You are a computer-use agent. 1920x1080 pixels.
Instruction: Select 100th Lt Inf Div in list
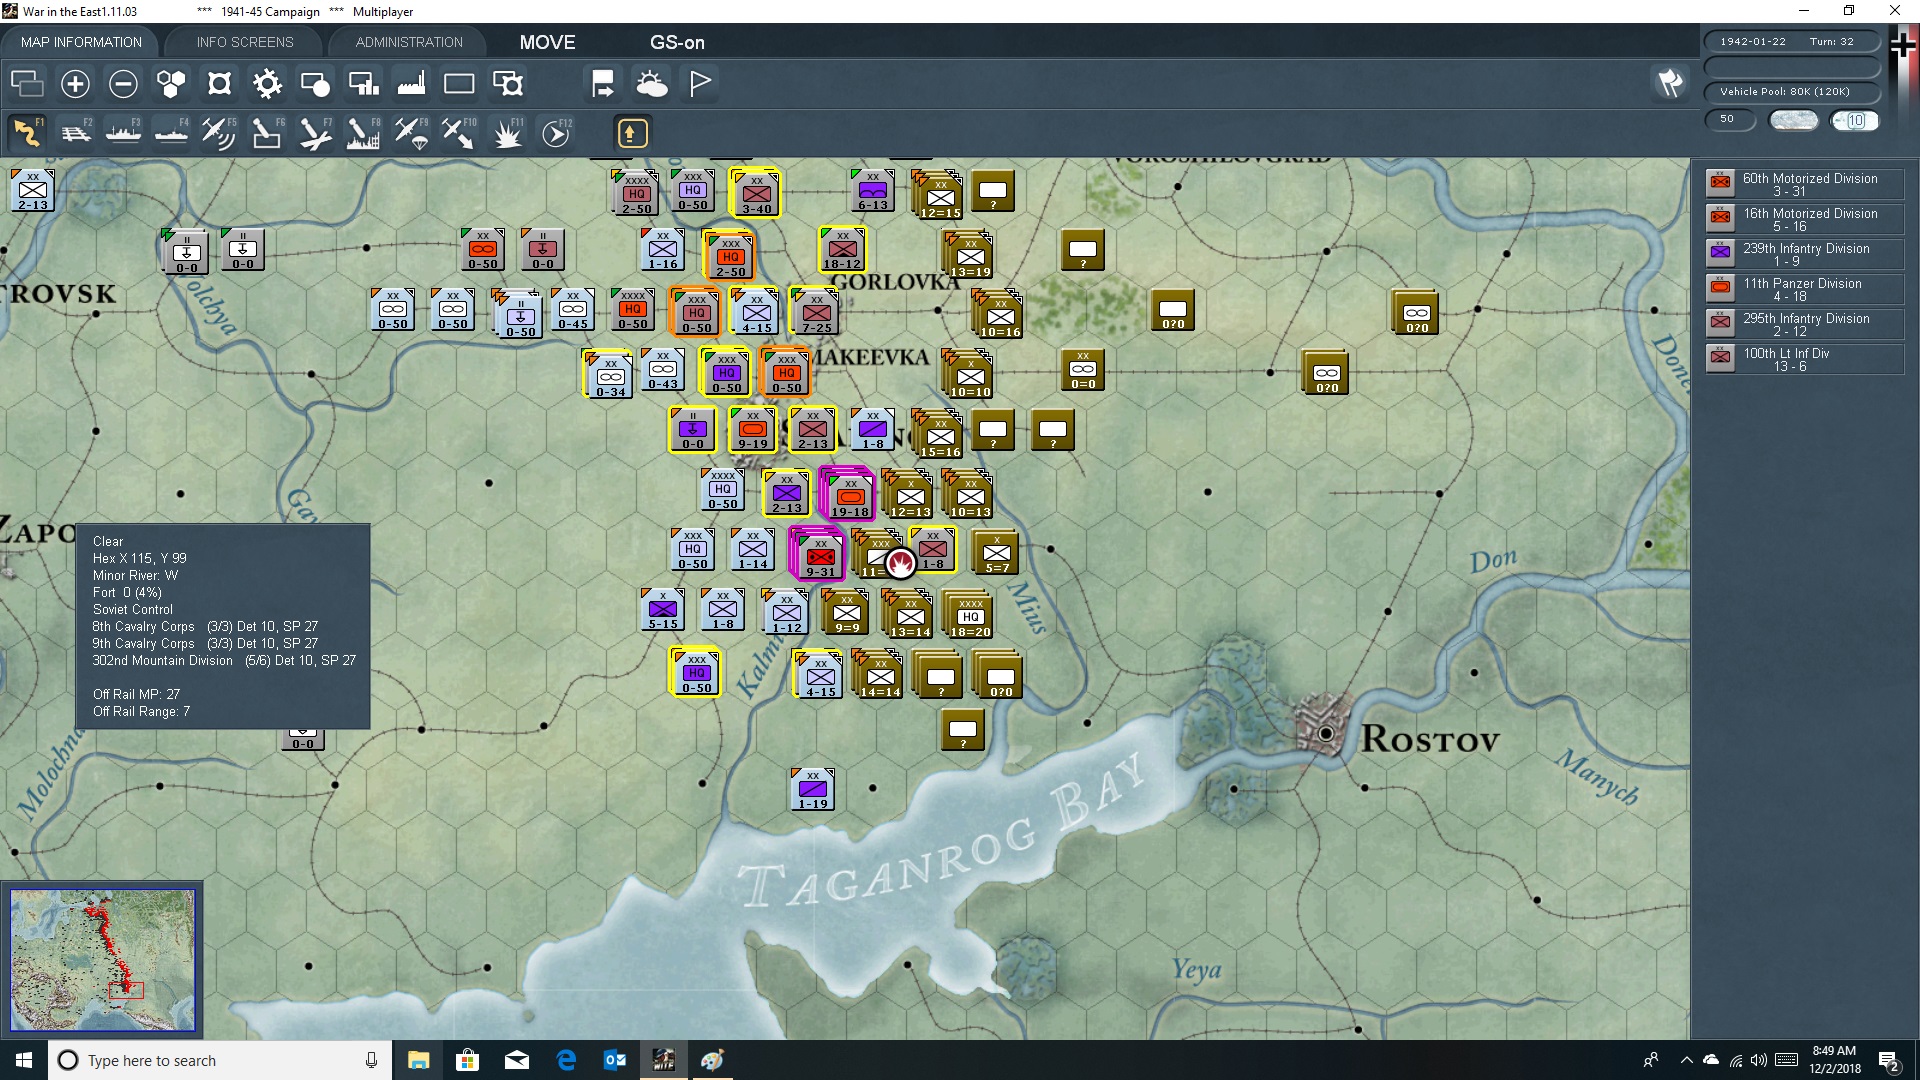point(1805,359)
